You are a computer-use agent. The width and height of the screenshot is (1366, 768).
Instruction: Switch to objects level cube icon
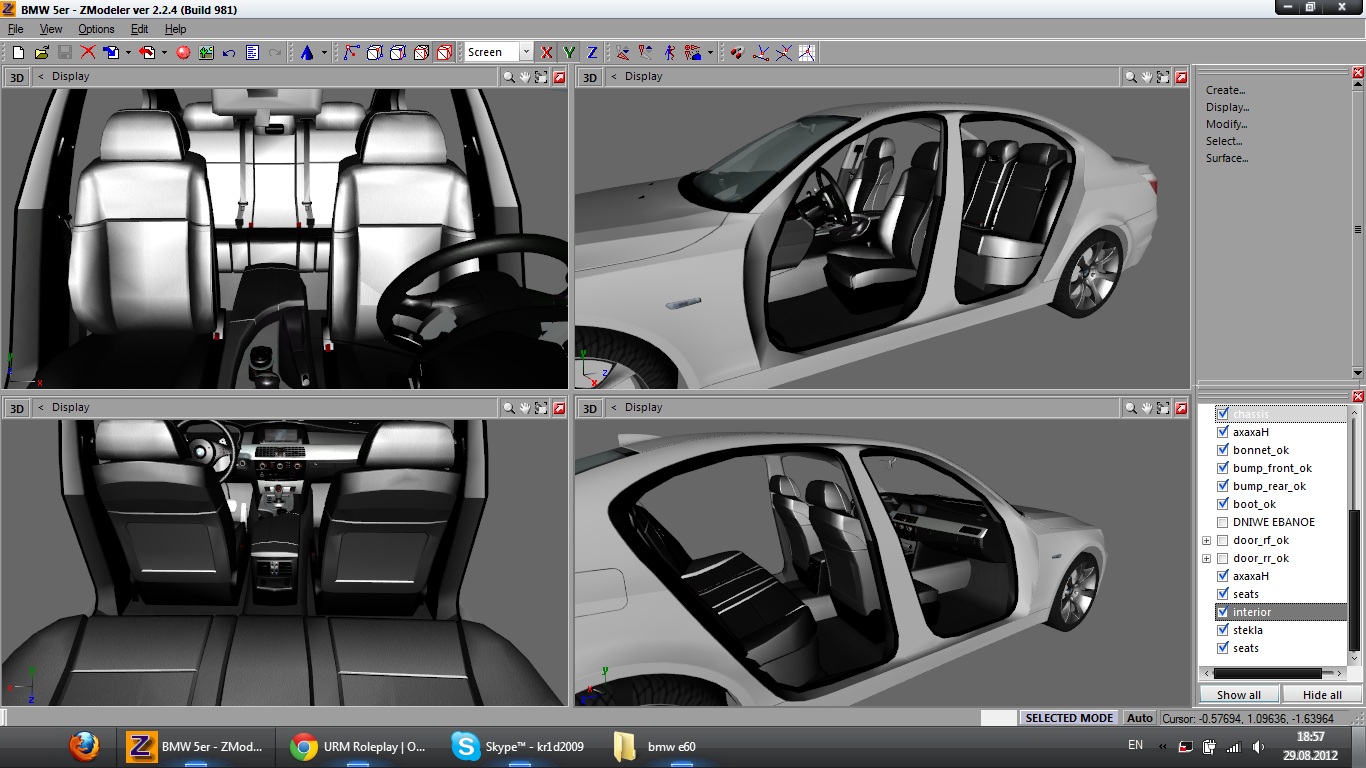pyautogui.click(x=421, y=52)
